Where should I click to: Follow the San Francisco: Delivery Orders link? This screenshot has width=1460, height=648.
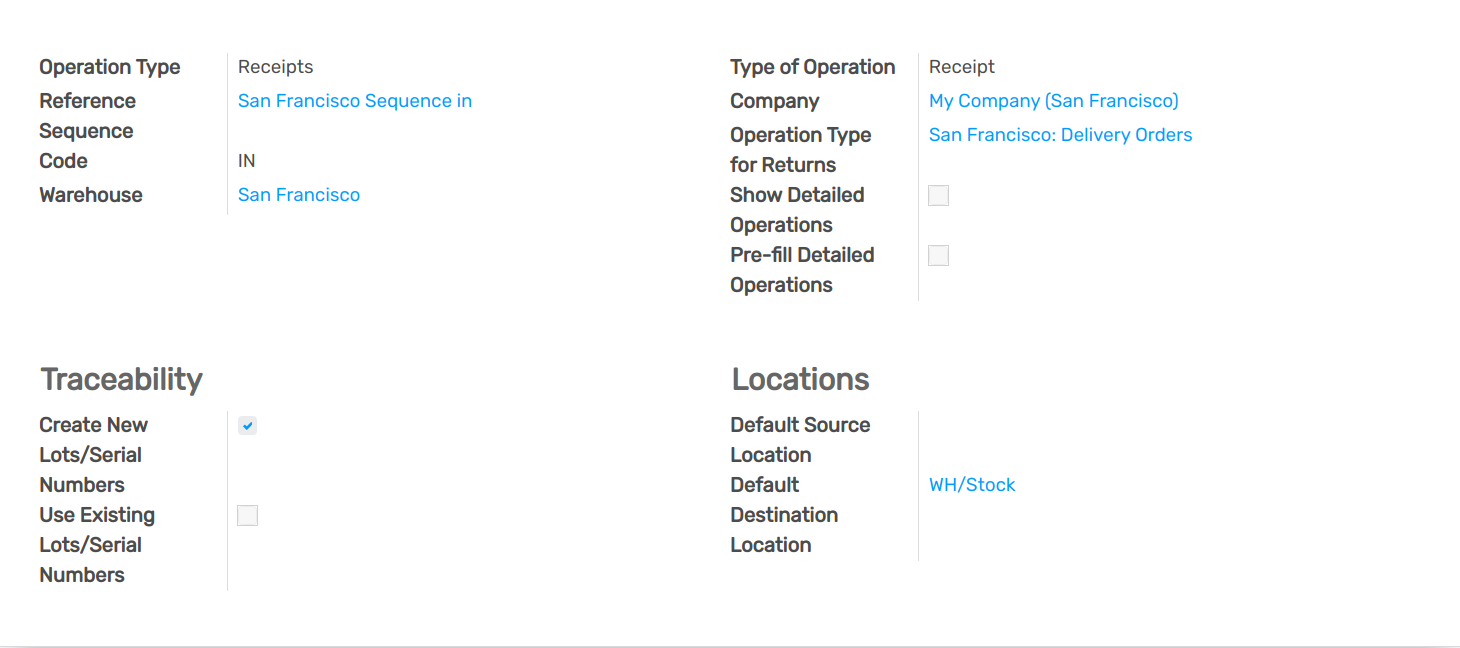(x=1060, y=135)
